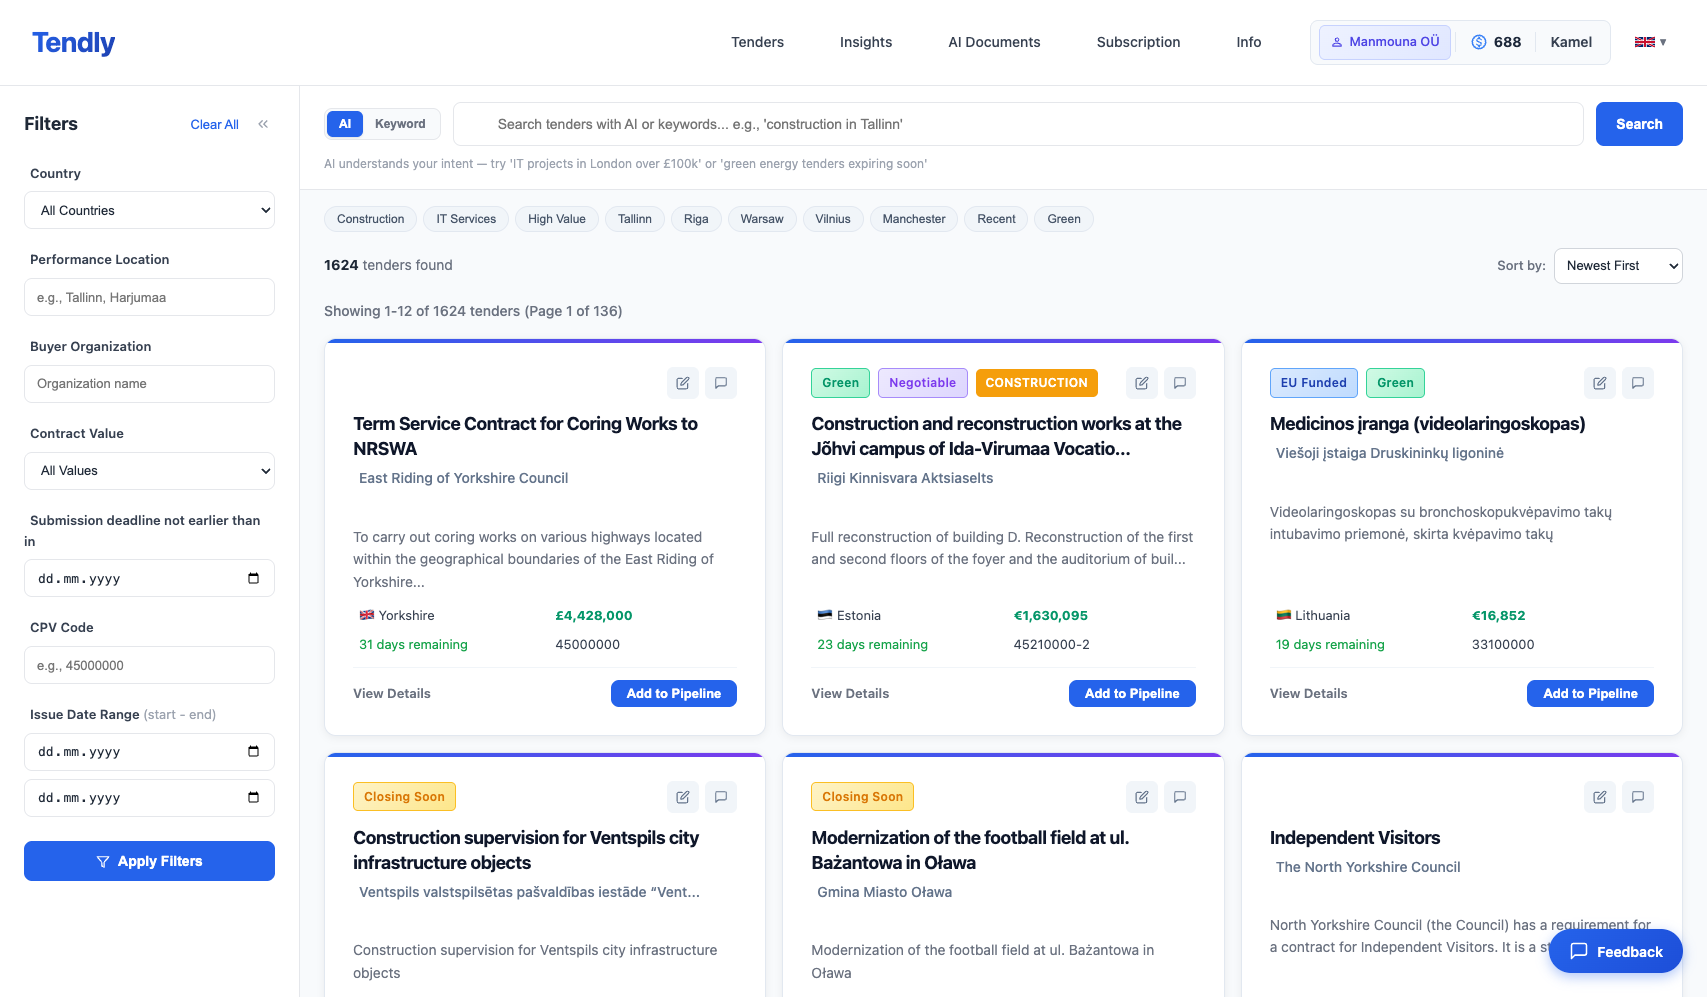Open the Feedback button
This screenshot has width=1707, height=997.
[1616, 952]
